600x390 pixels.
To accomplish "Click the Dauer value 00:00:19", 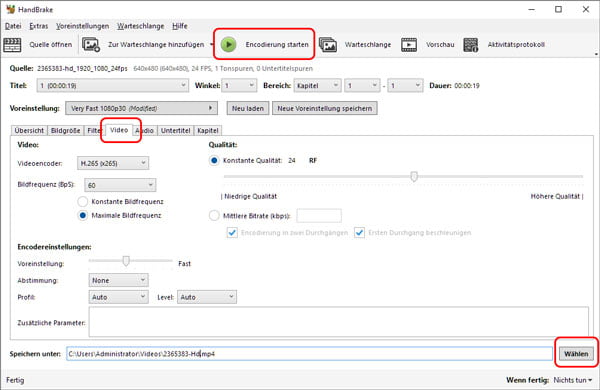I will click(467, 86).
